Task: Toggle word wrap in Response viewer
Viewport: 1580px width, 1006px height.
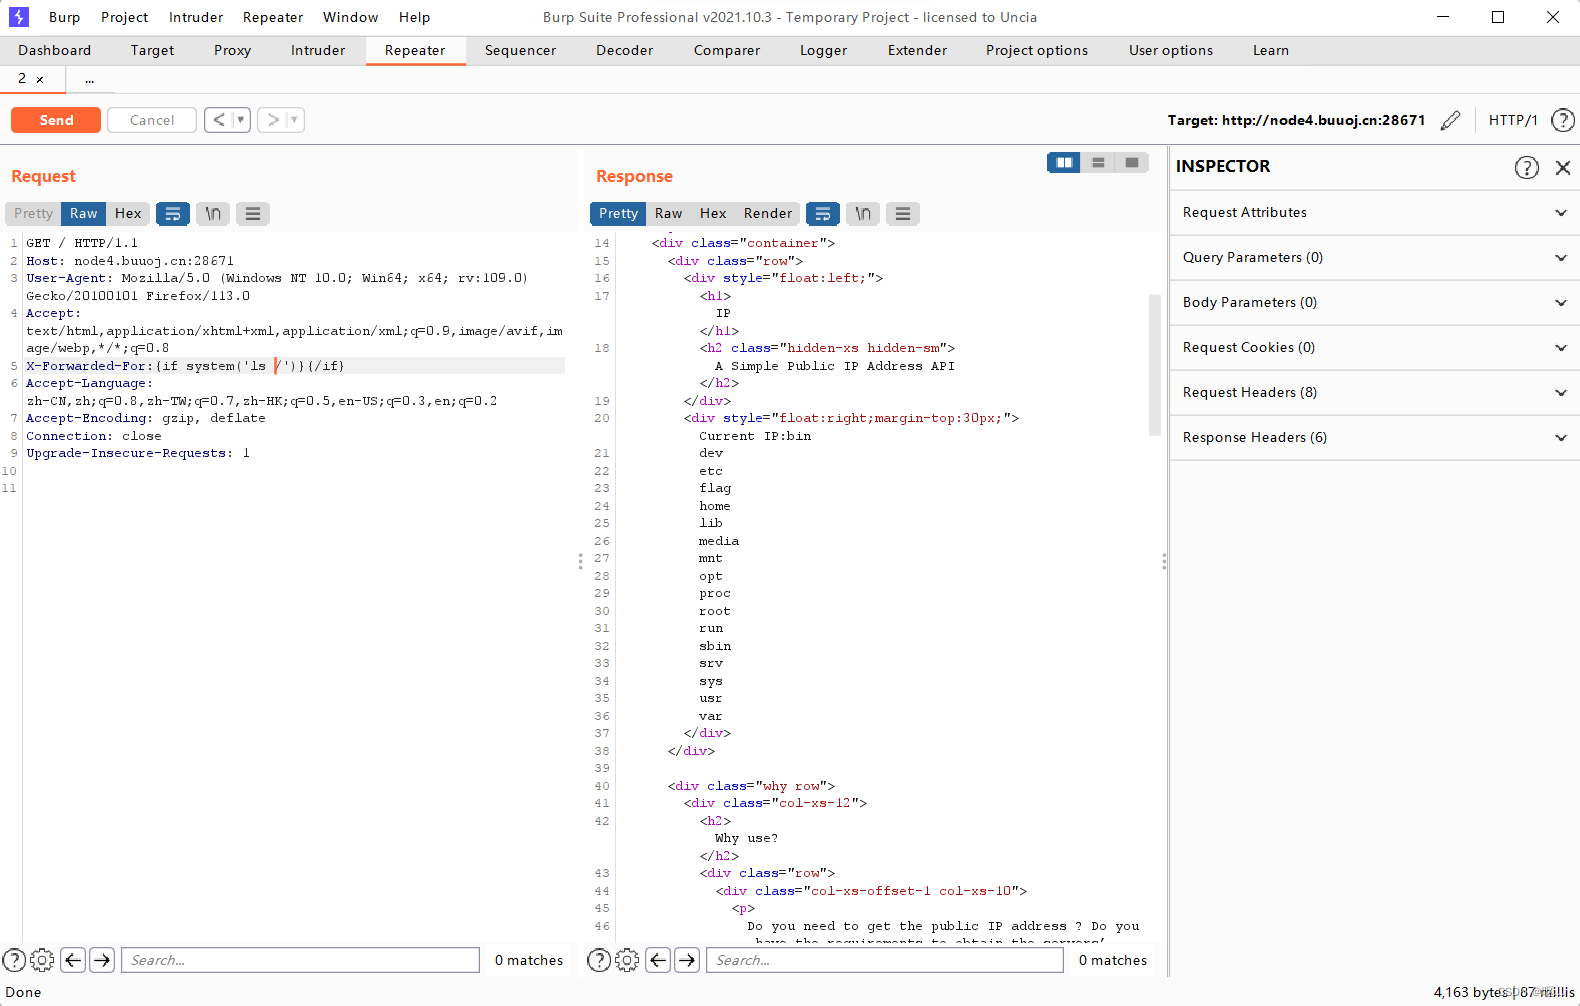Action: [x=823, y=213]
